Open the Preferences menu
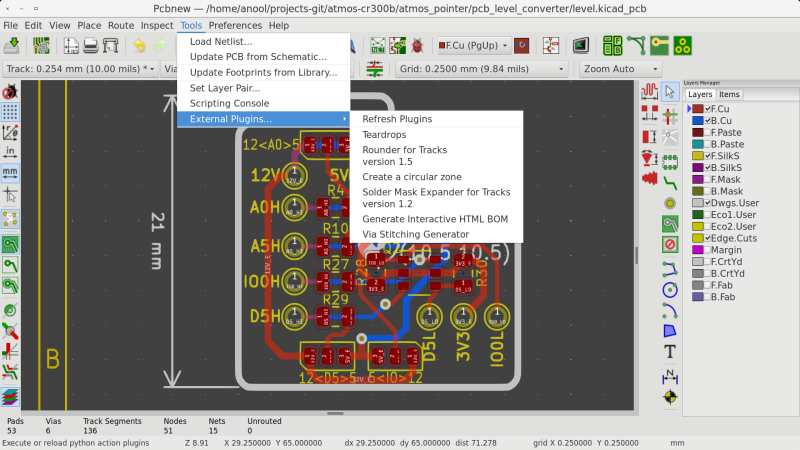The width and height of the screenshot is (800, 450). point(235,25)
